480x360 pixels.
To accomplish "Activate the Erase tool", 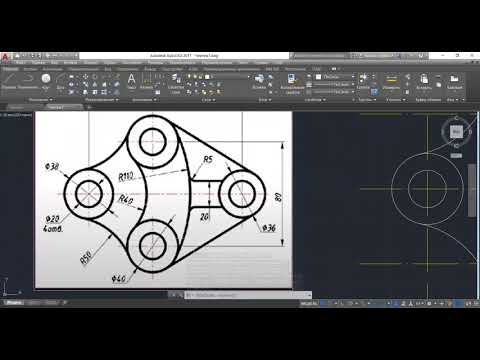I will pyautogui.click(x=116, y=77).
